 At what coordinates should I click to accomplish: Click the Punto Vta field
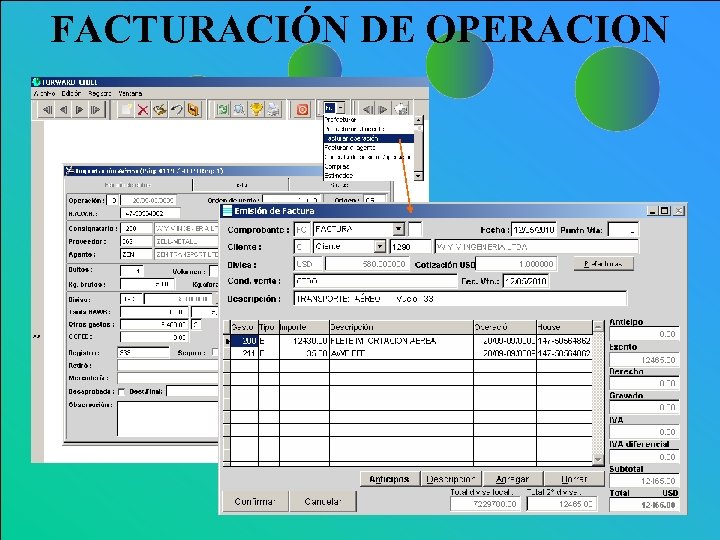(x=623, y=229)
